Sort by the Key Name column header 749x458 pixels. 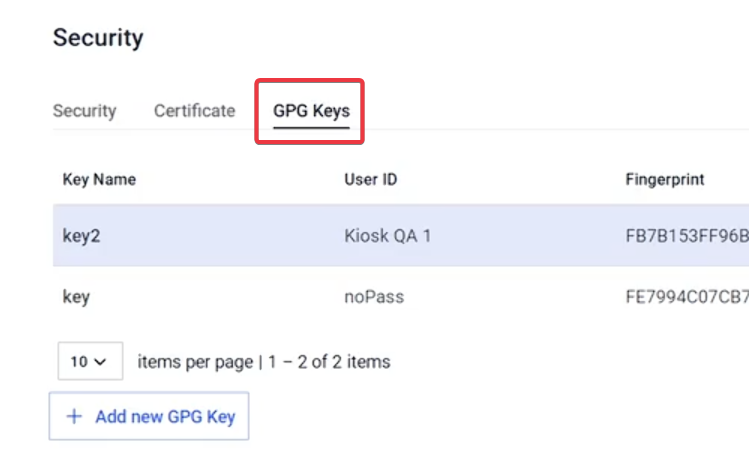point(99,180)
